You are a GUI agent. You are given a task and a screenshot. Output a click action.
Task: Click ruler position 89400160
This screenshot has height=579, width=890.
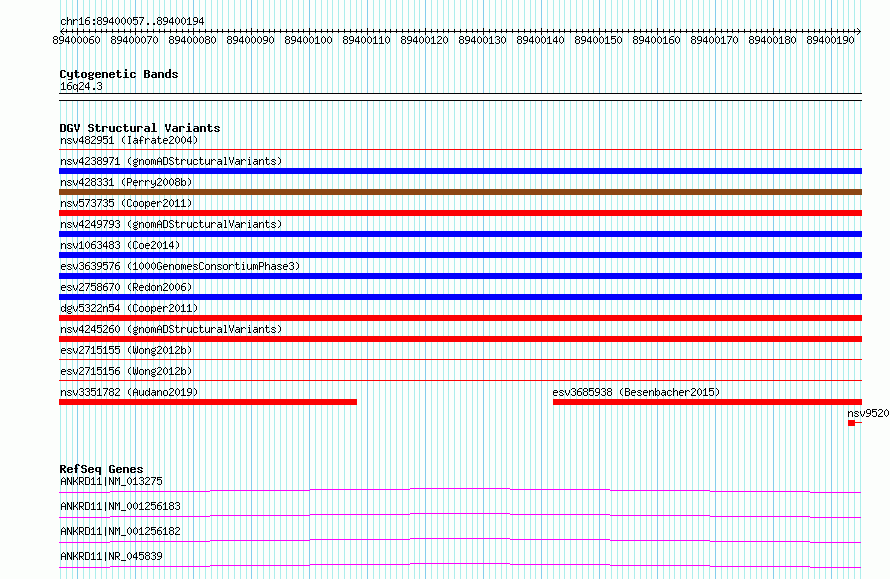click(x=656, y=40)
